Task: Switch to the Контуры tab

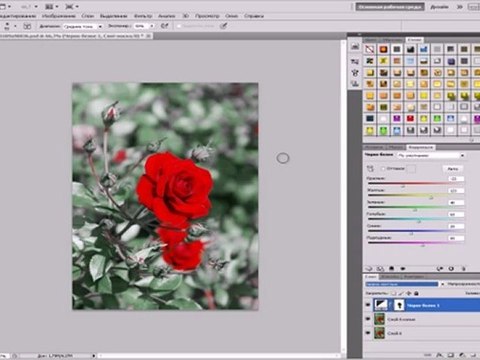Action: pos(414,277)
